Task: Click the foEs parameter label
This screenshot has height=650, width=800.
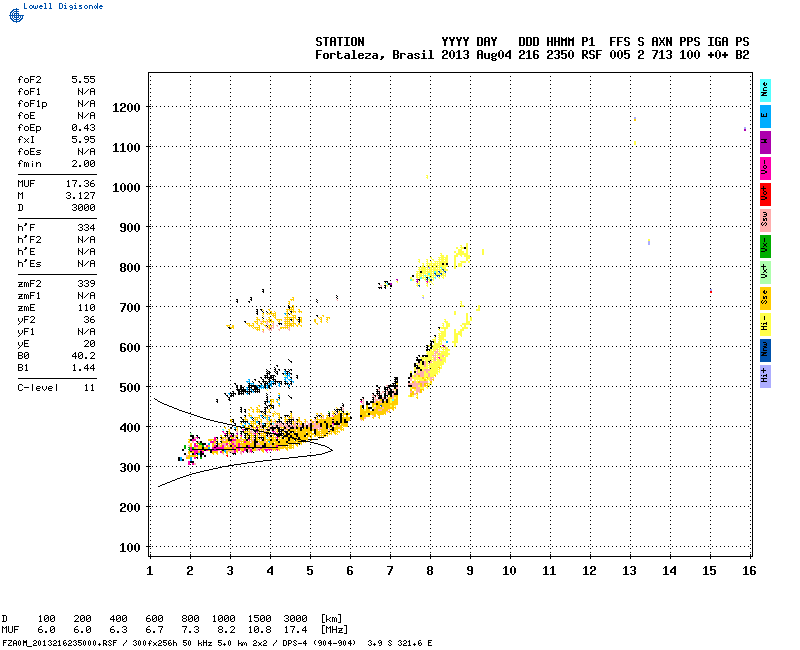Action: 29,152
